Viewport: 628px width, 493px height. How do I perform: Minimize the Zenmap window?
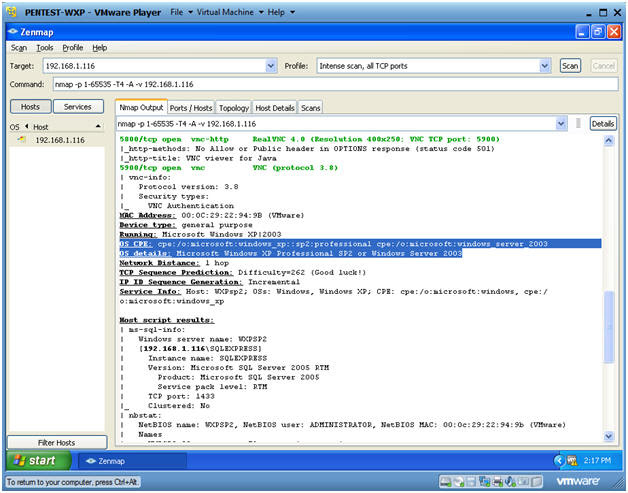click(583, 32)
